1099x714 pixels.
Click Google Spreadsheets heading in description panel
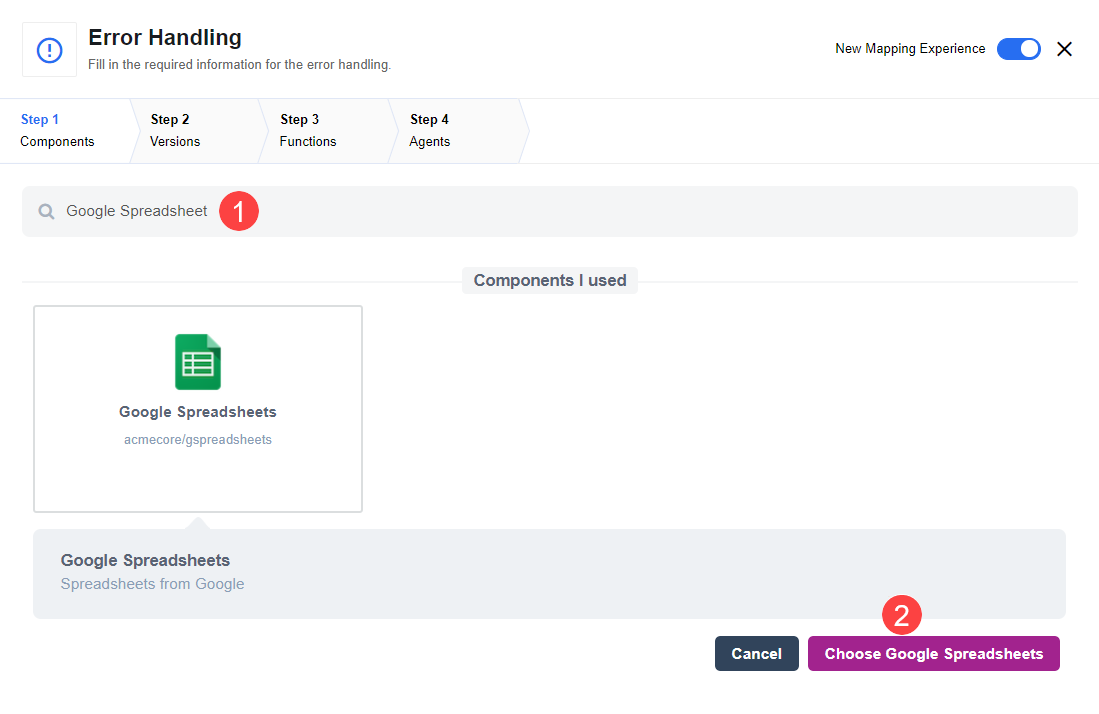[x=145, y=560]
